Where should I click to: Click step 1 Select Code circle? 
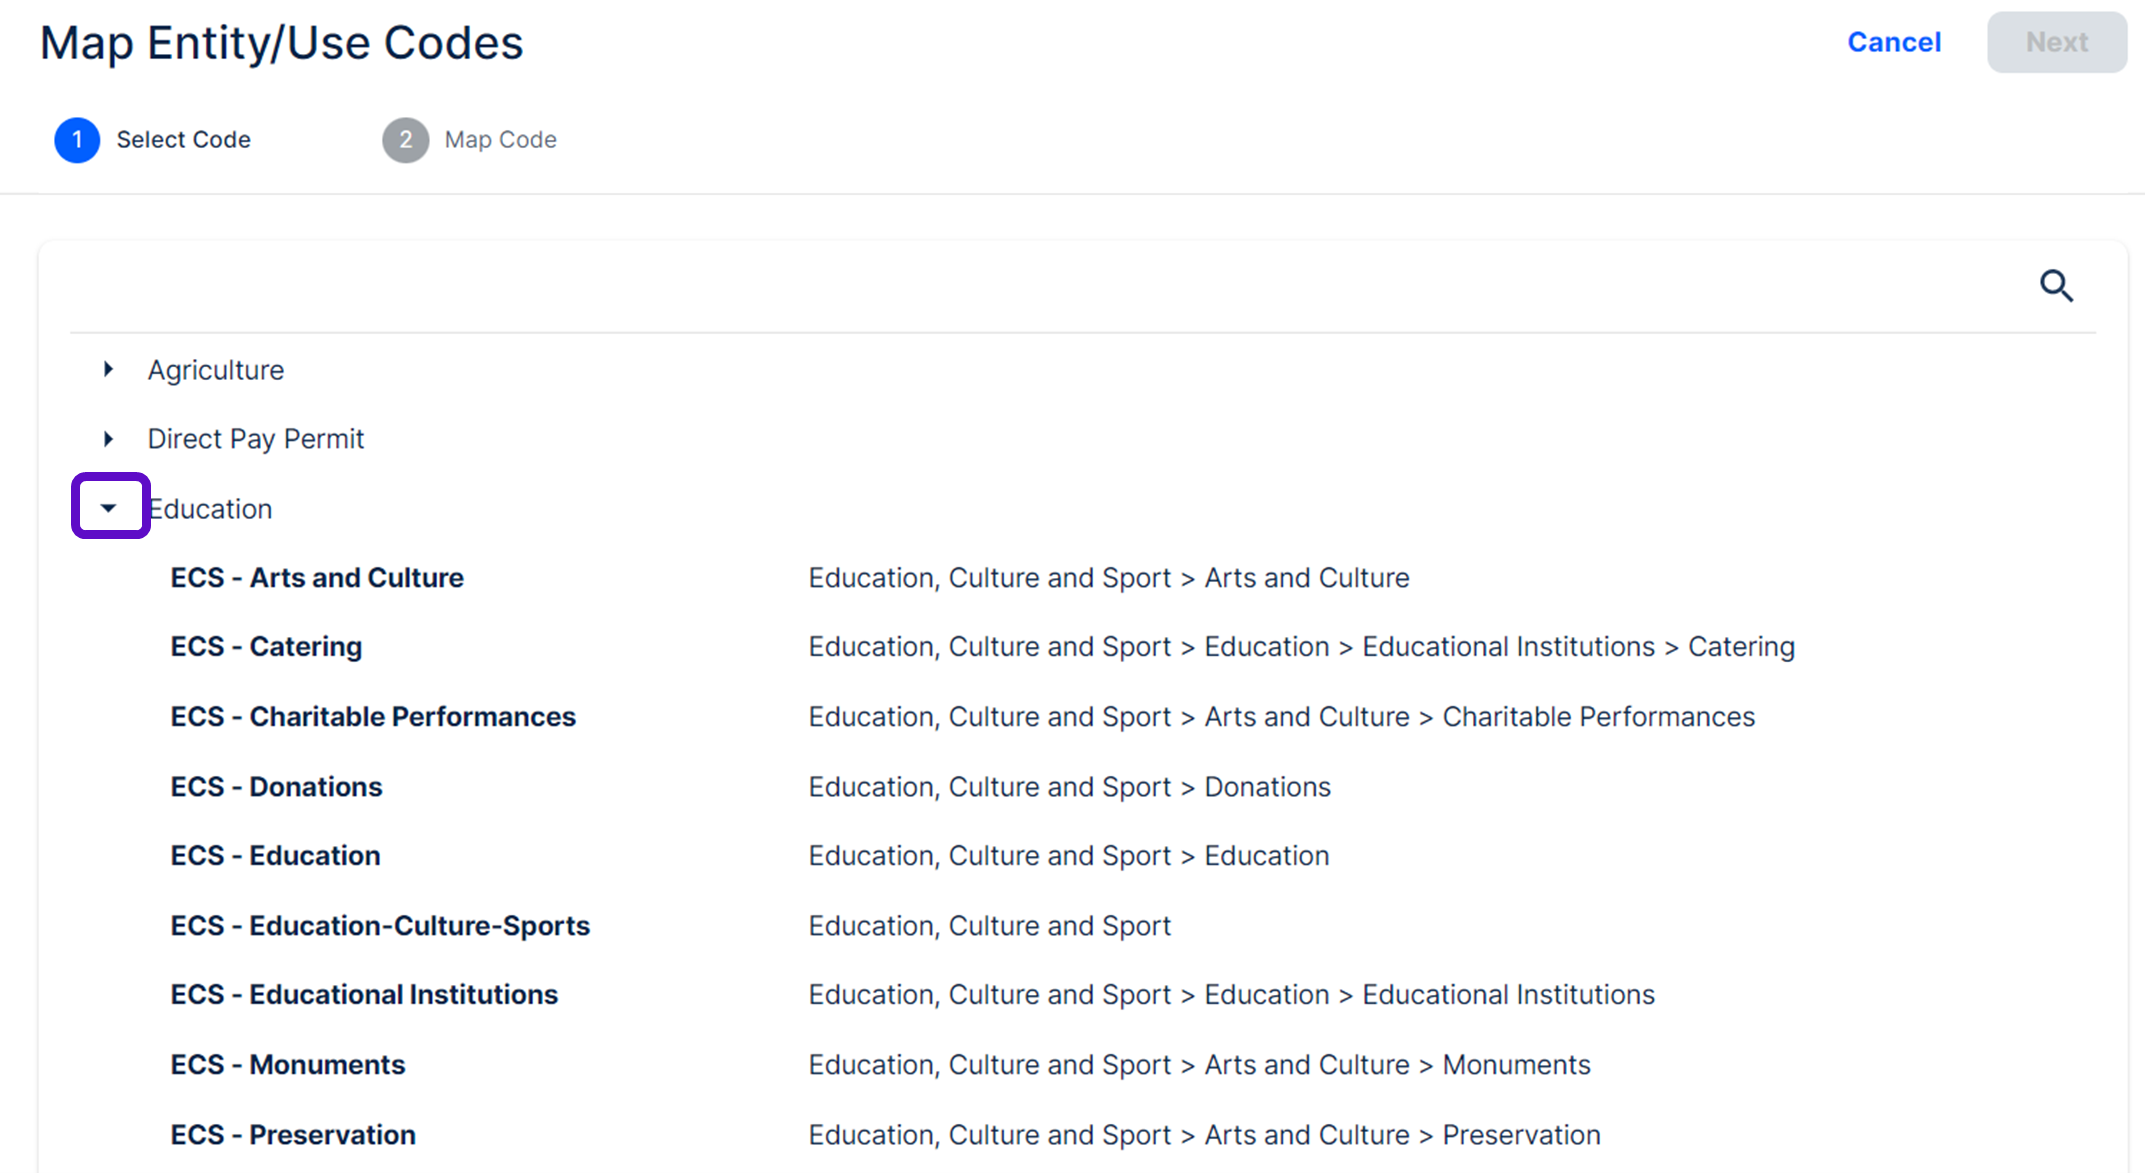[77, 140]
